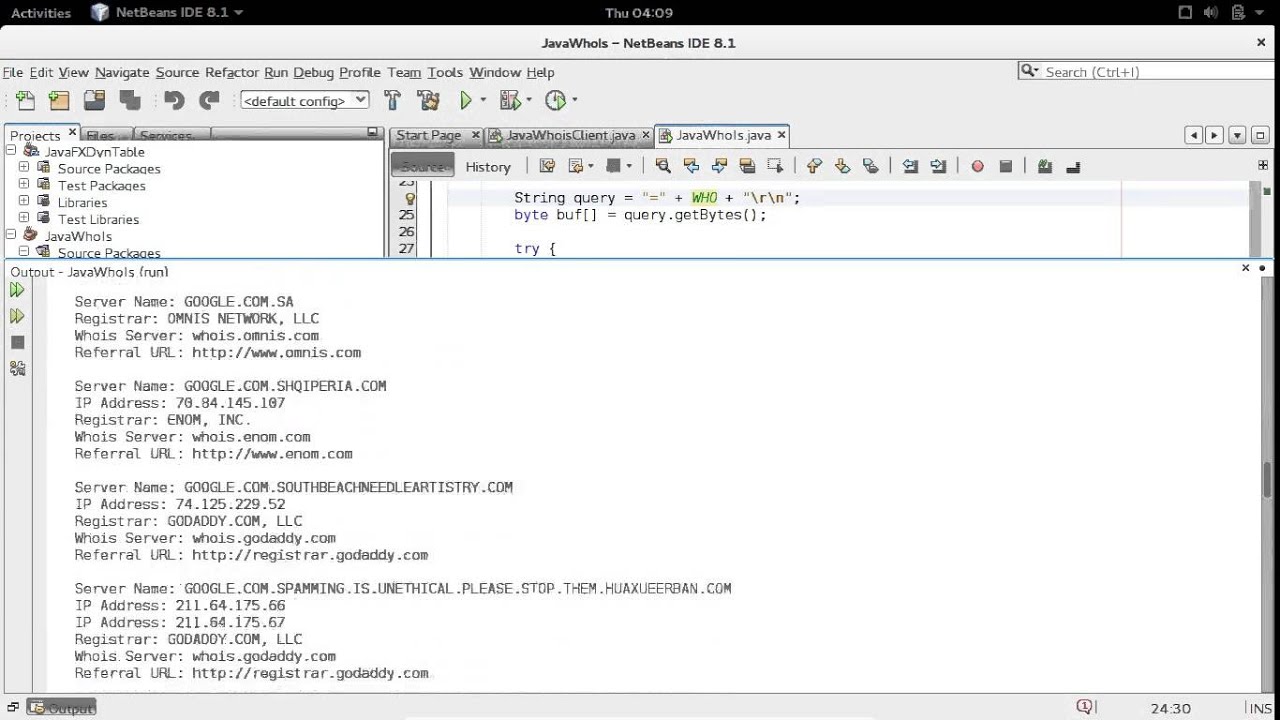Open the Profile Project dropdown arrow
1280x720 pixels.
pyautogui.click(x=574, y=100)
